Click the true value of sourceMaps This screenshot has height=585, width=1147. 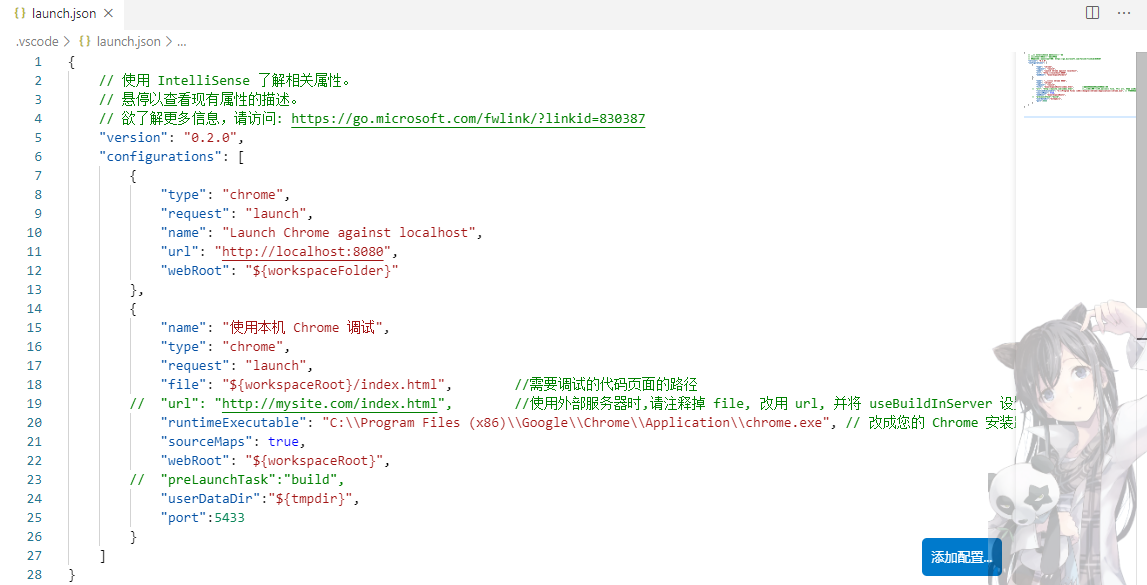click(x=284, y=442)
